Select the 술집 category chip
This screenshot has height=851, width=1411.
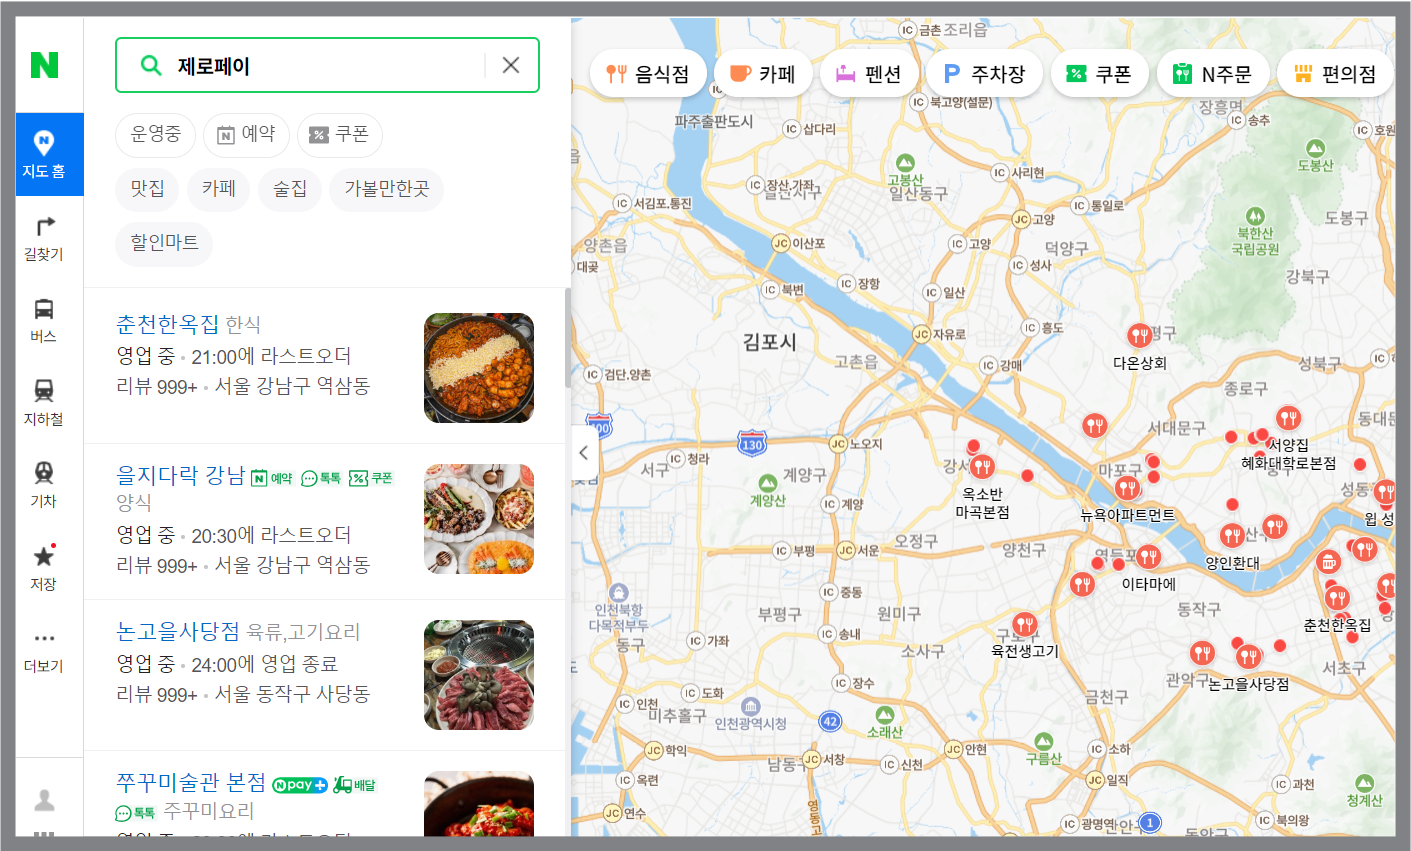290,189
